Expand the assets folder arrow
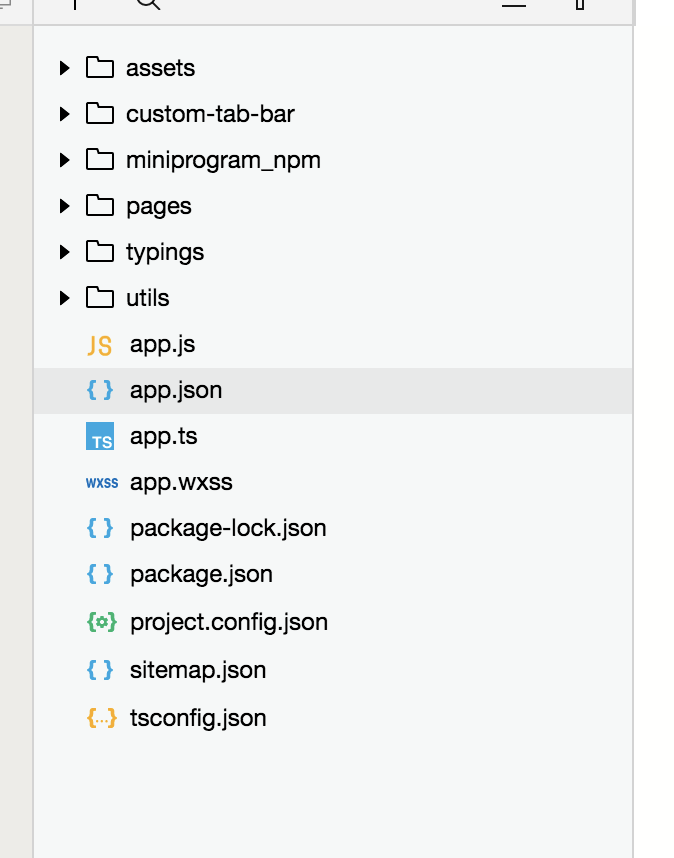Screen dimensions: 674x858 pyautogui.click(x=65, y=68)
